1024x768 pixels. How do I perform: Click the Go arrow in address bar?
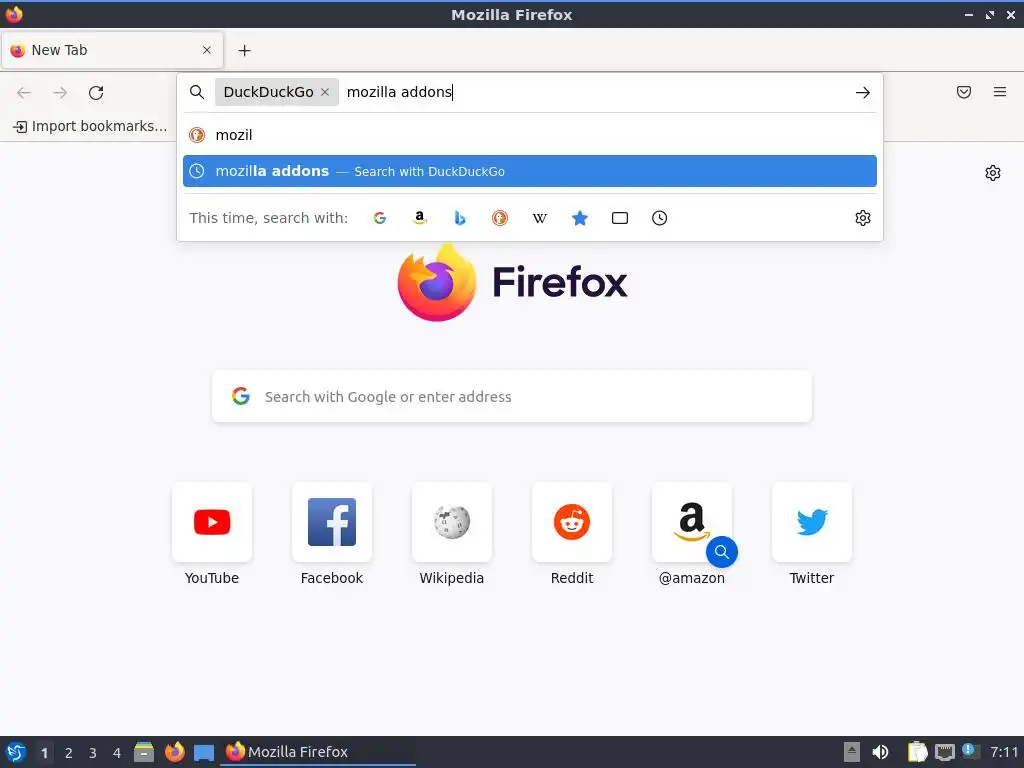coord(863,93)
